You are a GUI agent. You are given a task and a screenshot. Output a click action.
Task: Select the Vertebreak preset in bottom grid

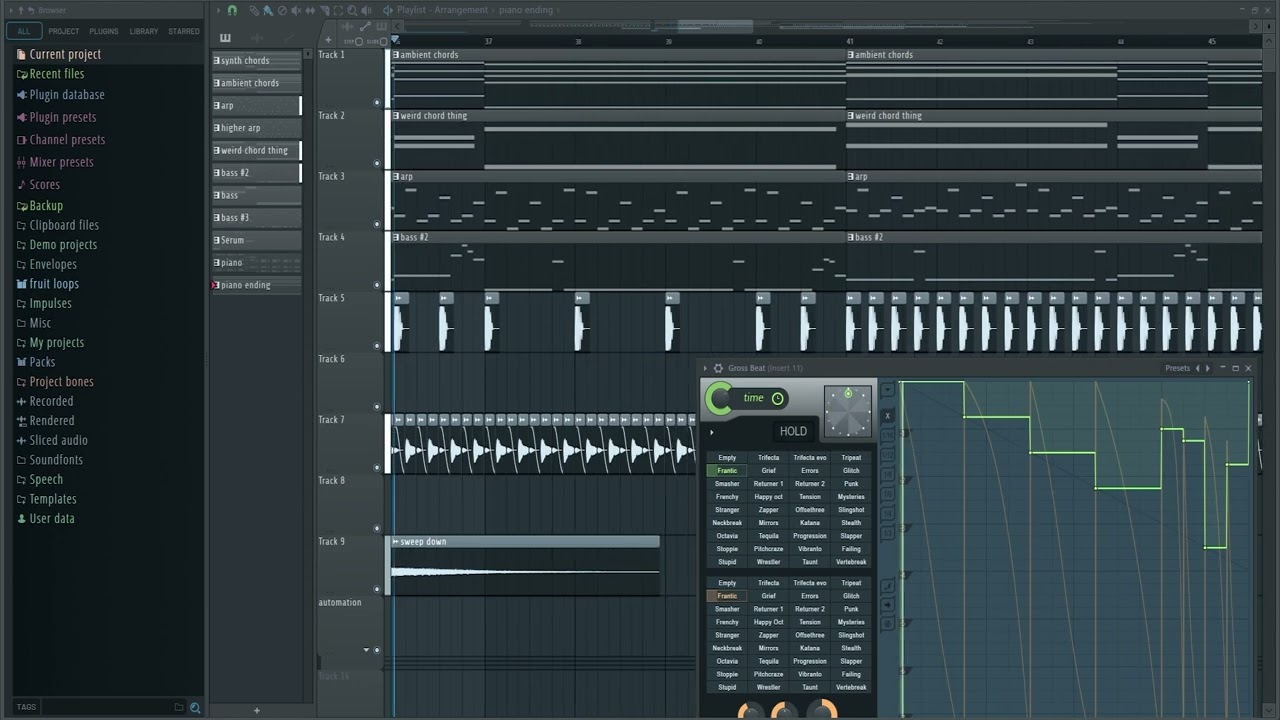click(851, 687)
